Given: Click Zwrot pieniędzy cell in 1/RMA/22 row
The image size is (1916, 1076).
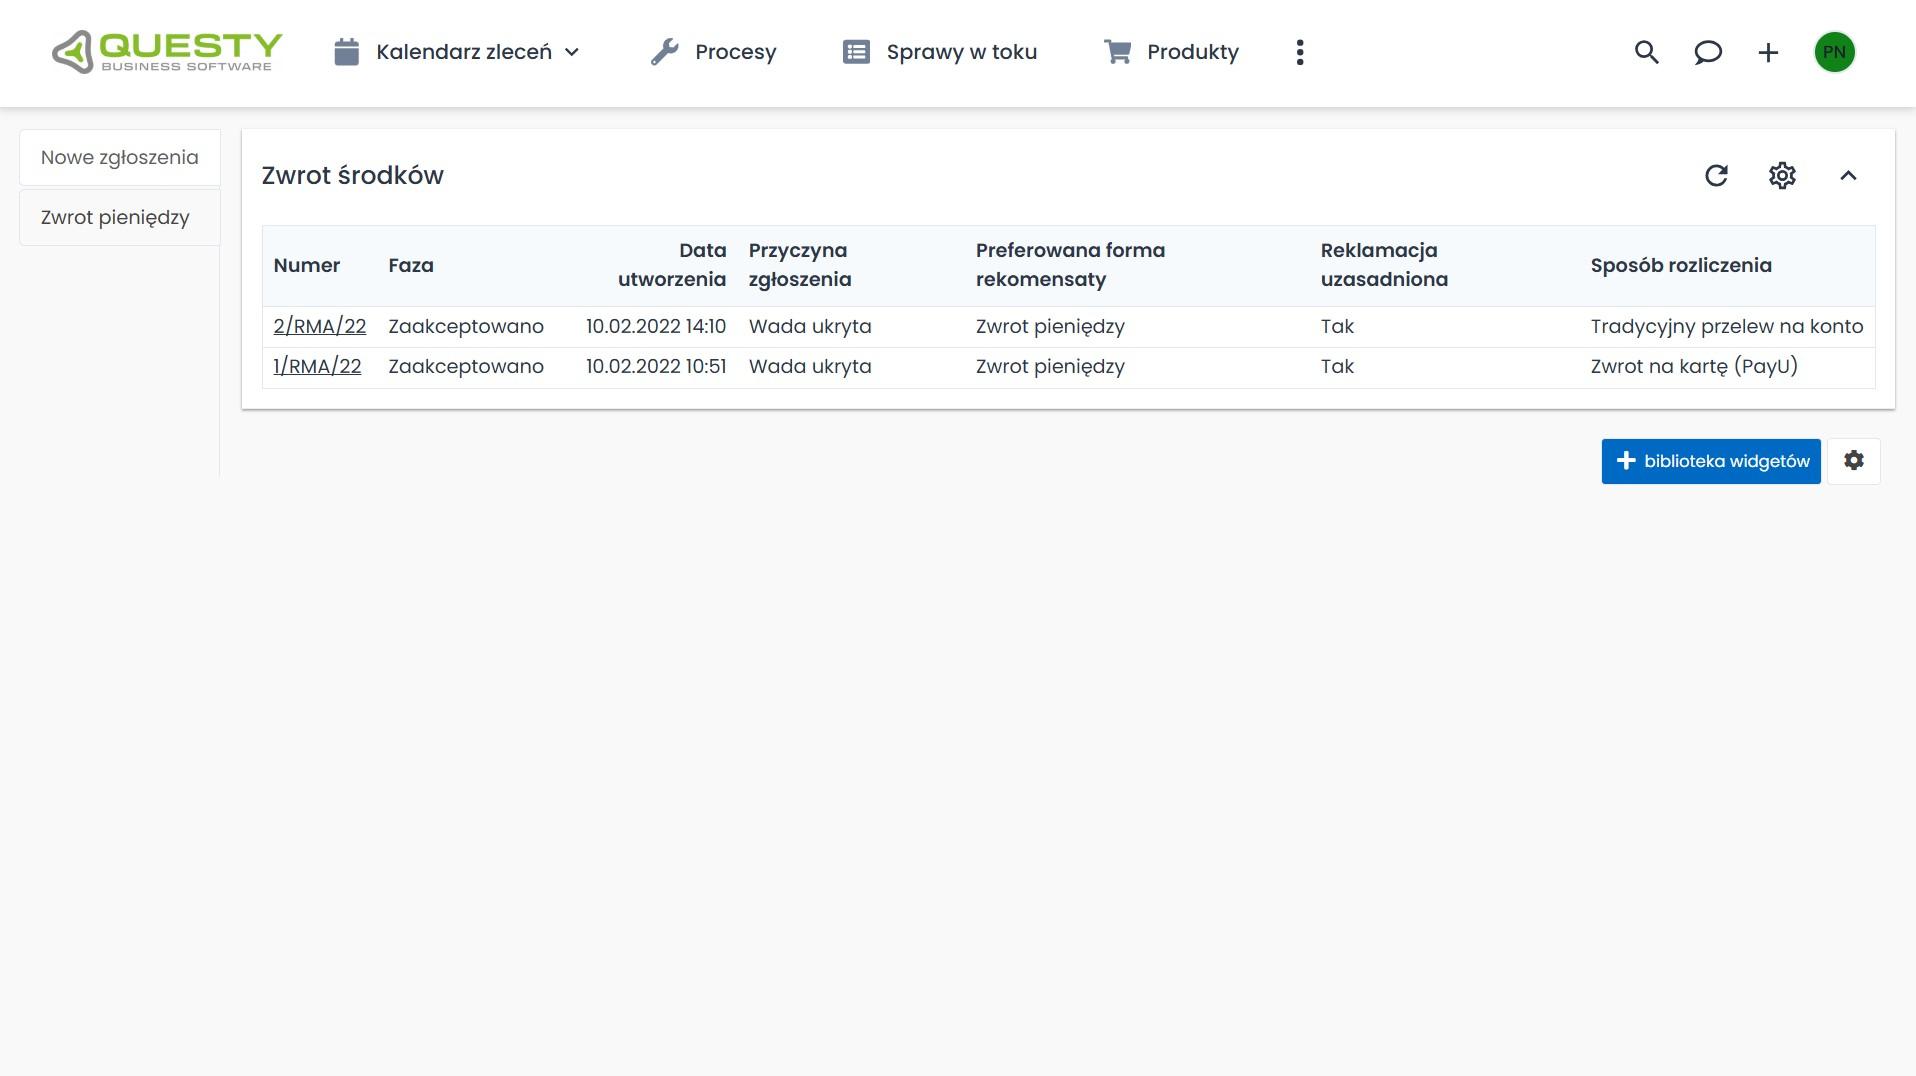Looking at the screenshot, I should (x=1050, y=366).
